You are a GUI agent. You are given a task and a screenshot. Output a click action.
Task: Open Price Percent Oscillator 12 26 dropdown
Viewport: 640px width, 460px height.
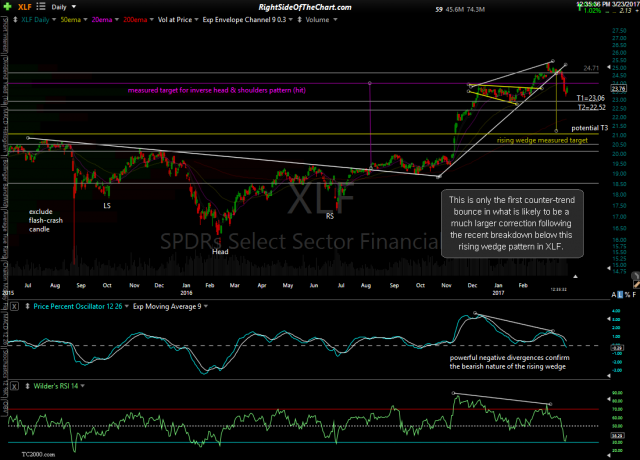click(x=127, y=306)
